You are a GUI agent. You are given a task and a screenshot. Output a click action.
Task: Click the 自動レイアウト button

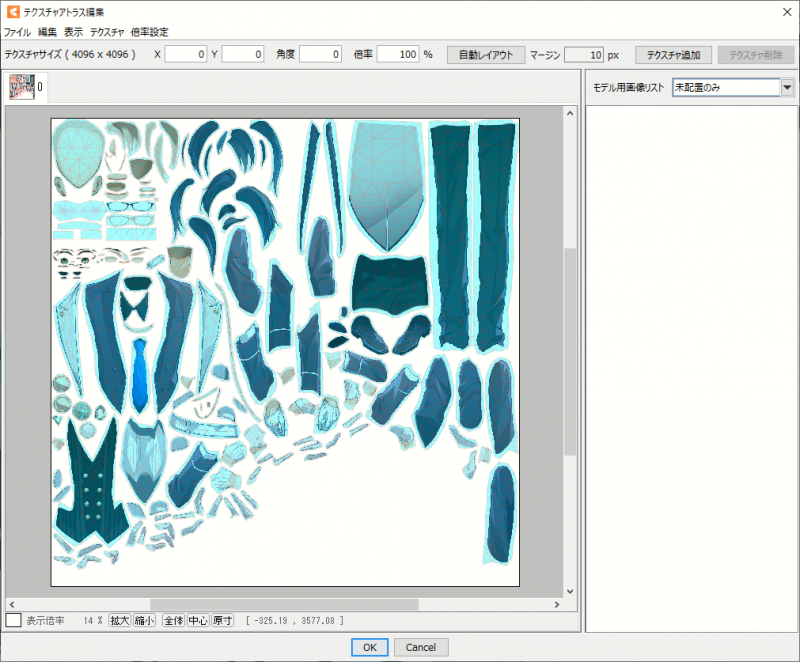click(485, 54)
